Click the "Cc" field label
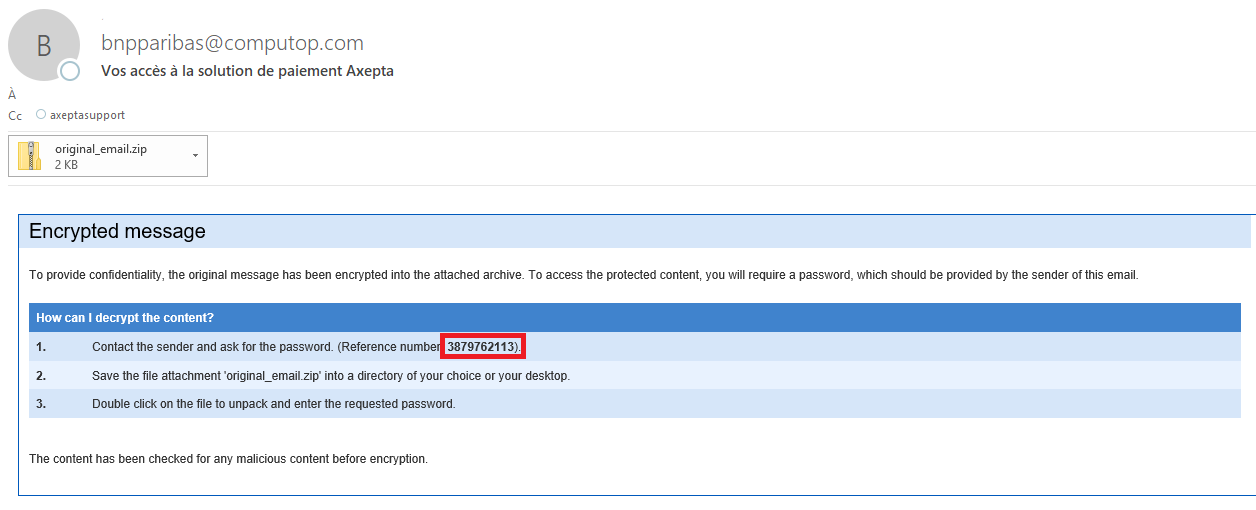 tap(15, 115)
